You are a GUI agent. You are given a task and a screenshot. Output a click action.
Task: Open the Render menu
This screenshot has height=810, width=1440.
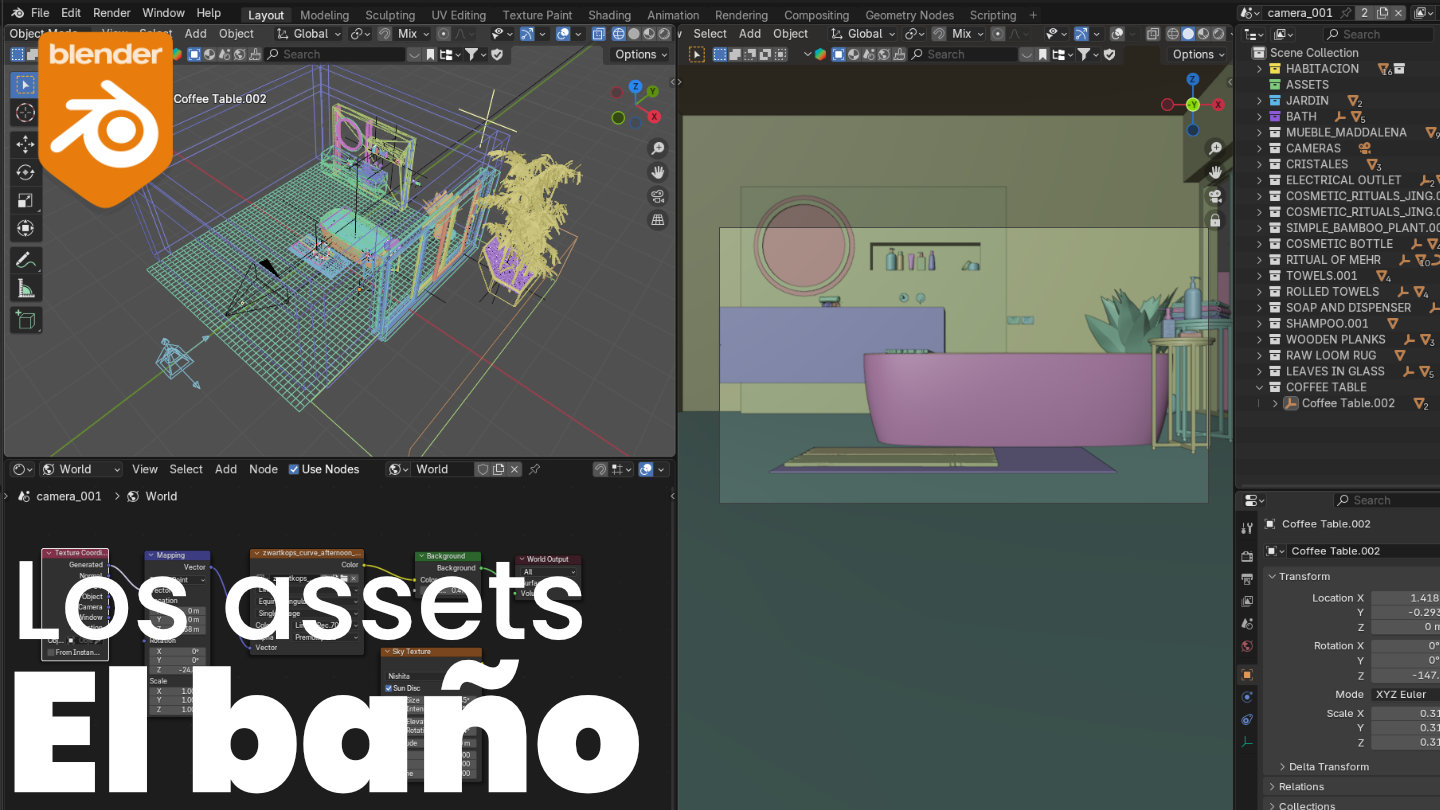(x=112, y=13)
